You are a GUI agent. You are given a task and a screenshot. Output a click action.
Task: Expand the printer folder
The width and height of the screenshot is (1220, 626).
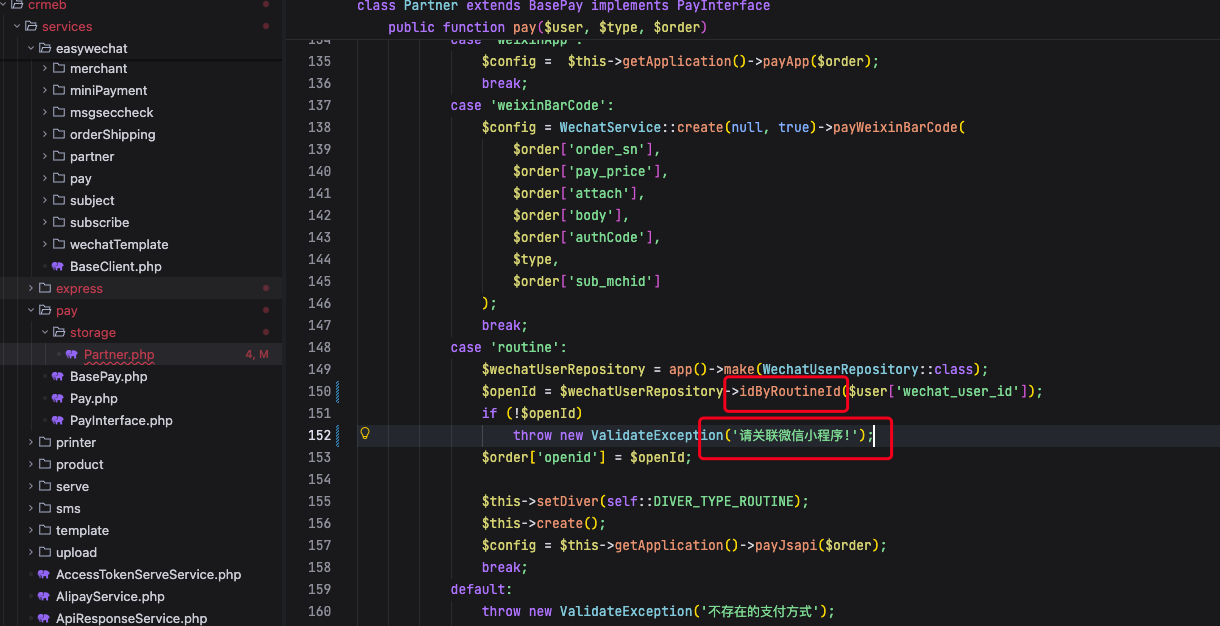(32, 442)
